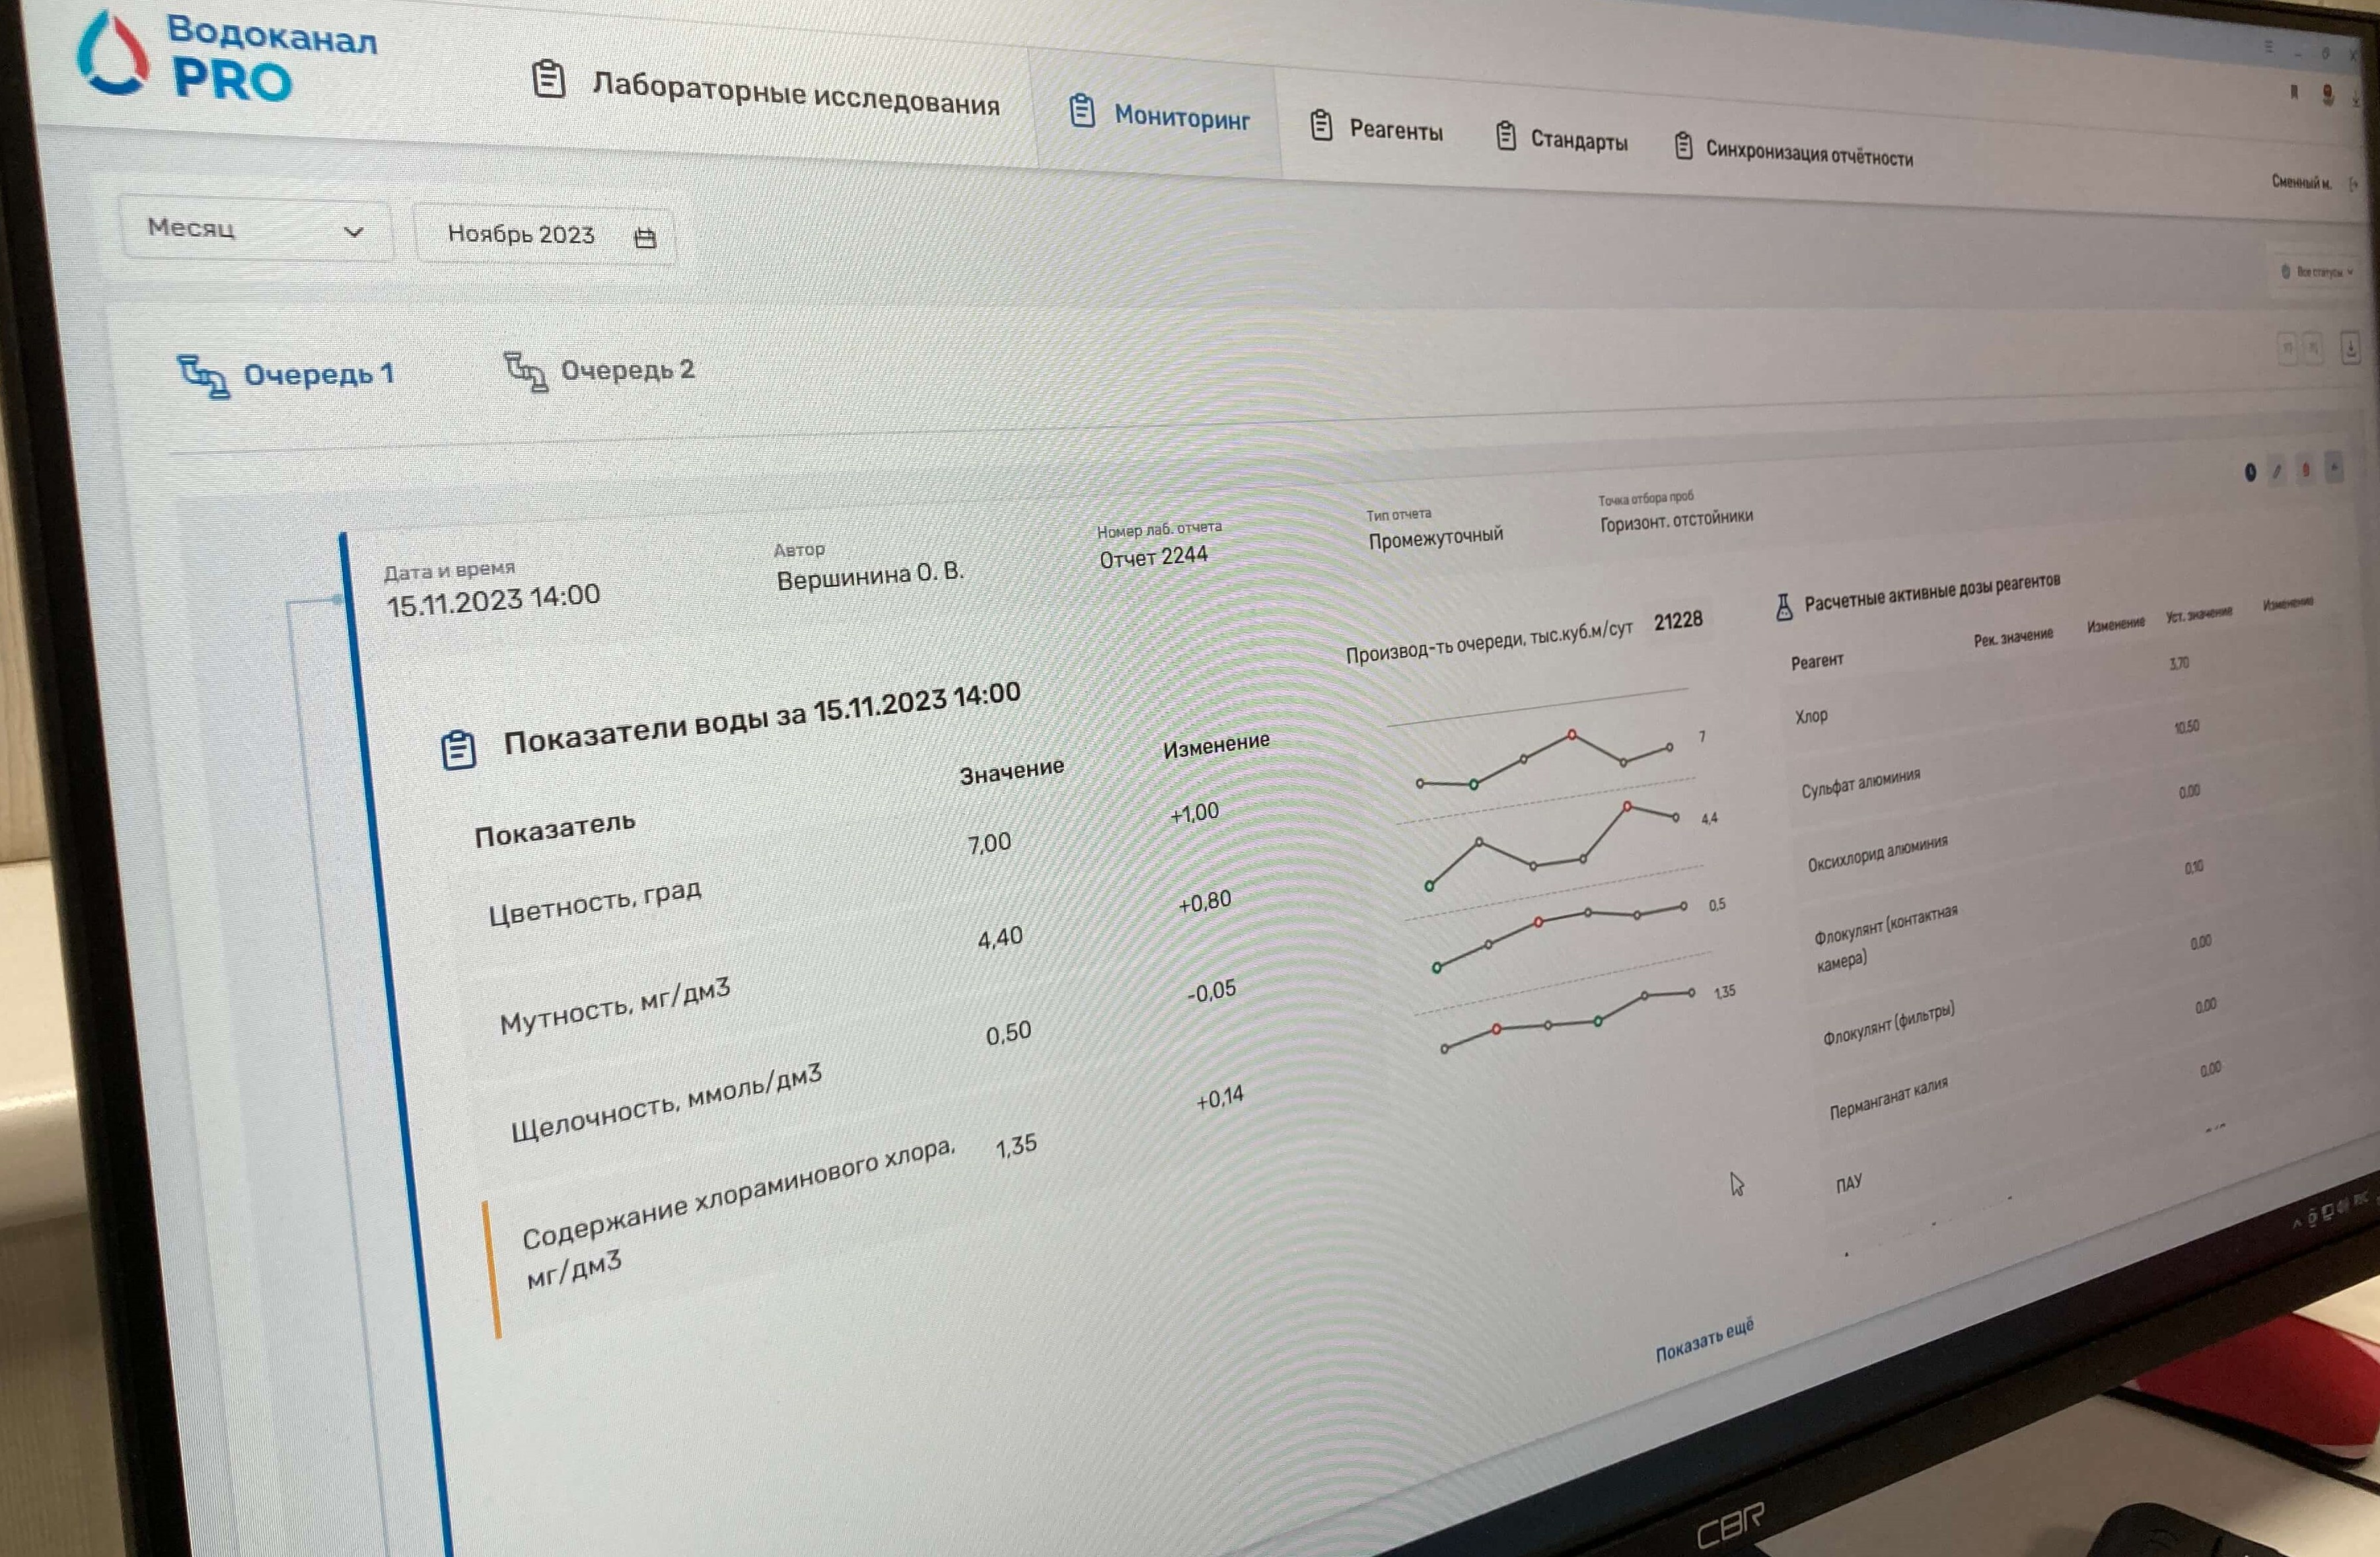This screenshot has width=2380, height=1557.
Task: Select the Очередь 1 tab
Action: pos(286,376)
